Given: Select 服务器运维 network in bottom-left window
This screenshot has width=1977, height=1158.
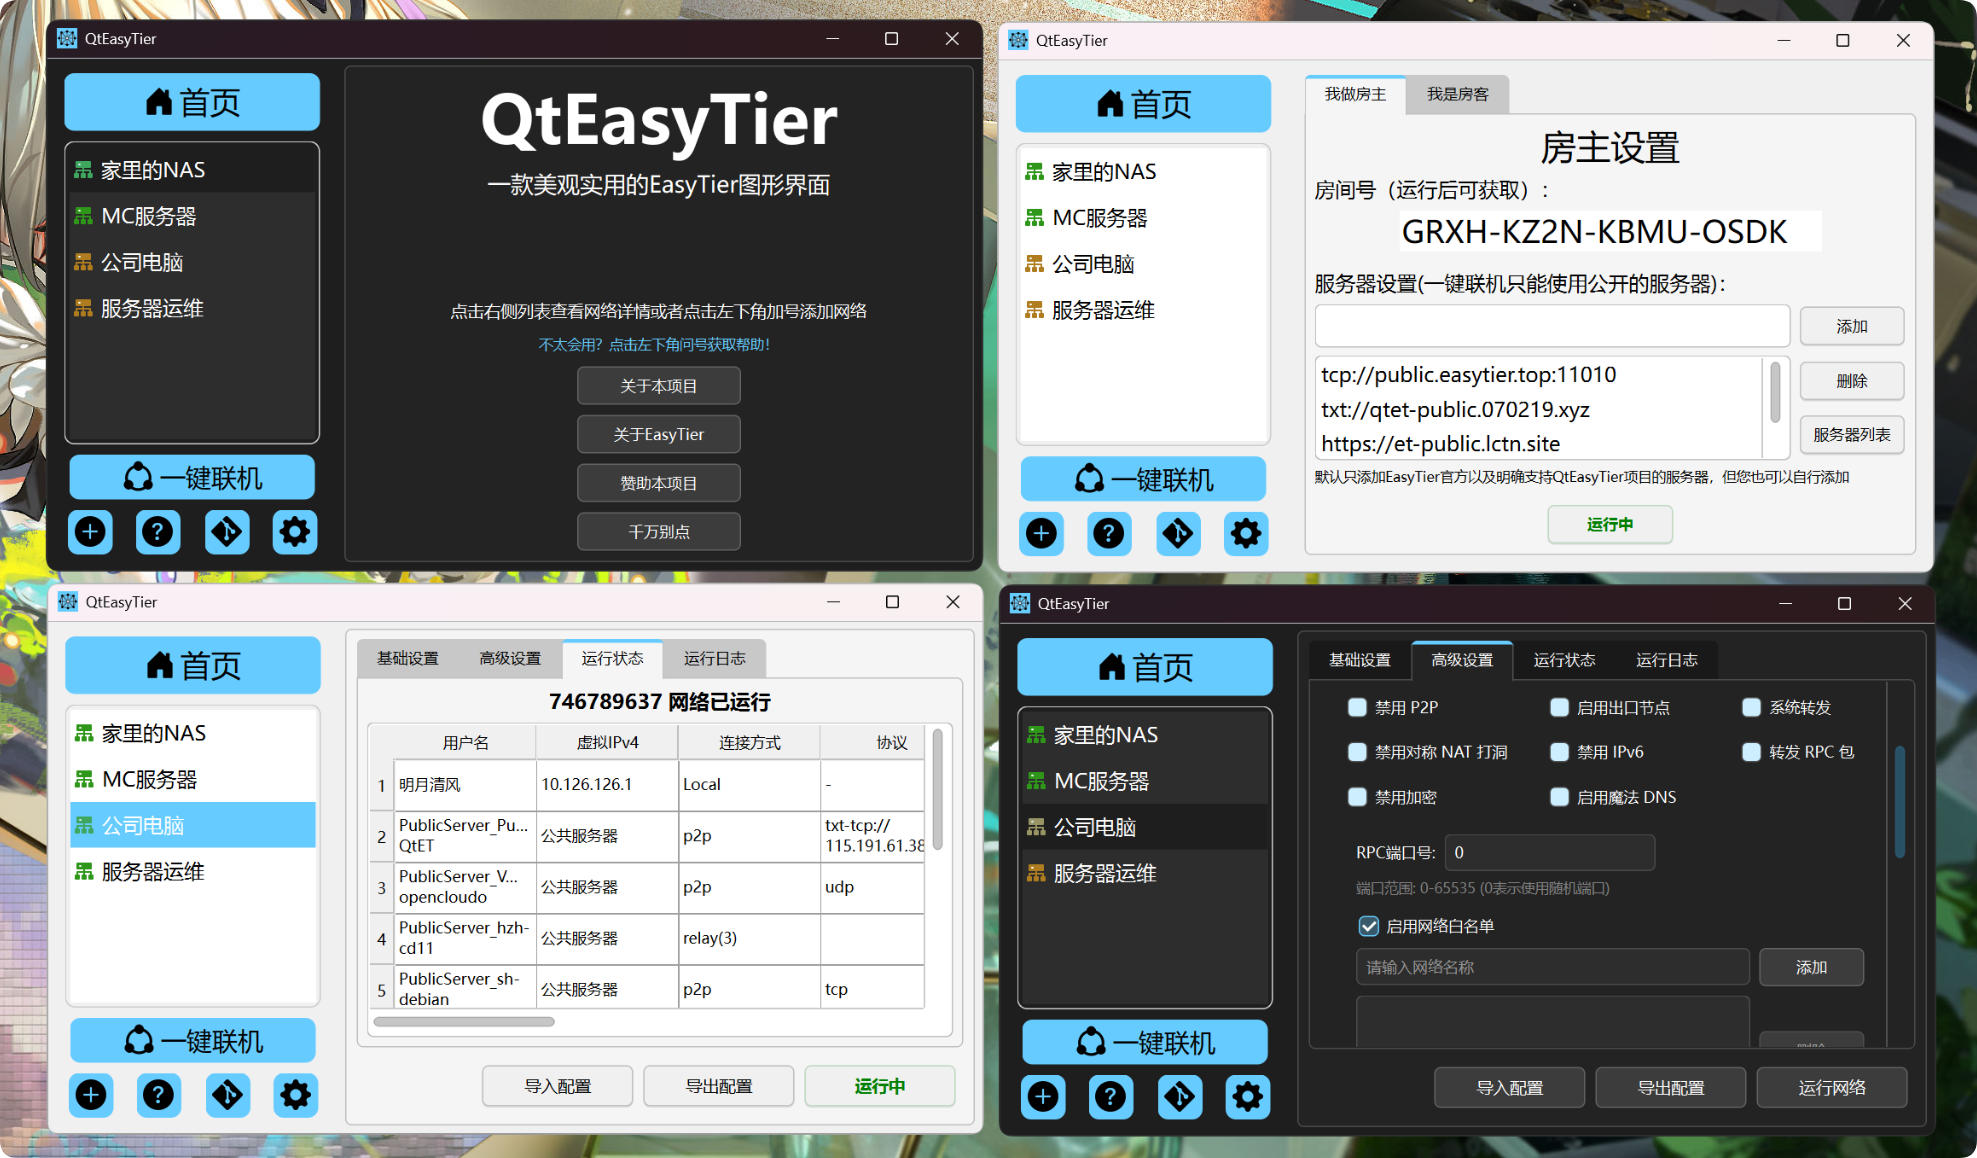Looking at the screenshot, I should pos(193,872).
